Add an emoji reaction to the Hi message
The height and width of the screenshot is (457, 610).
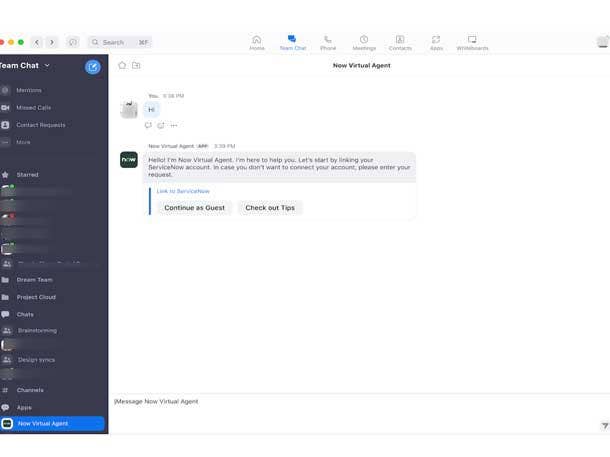tap(161, 126)
